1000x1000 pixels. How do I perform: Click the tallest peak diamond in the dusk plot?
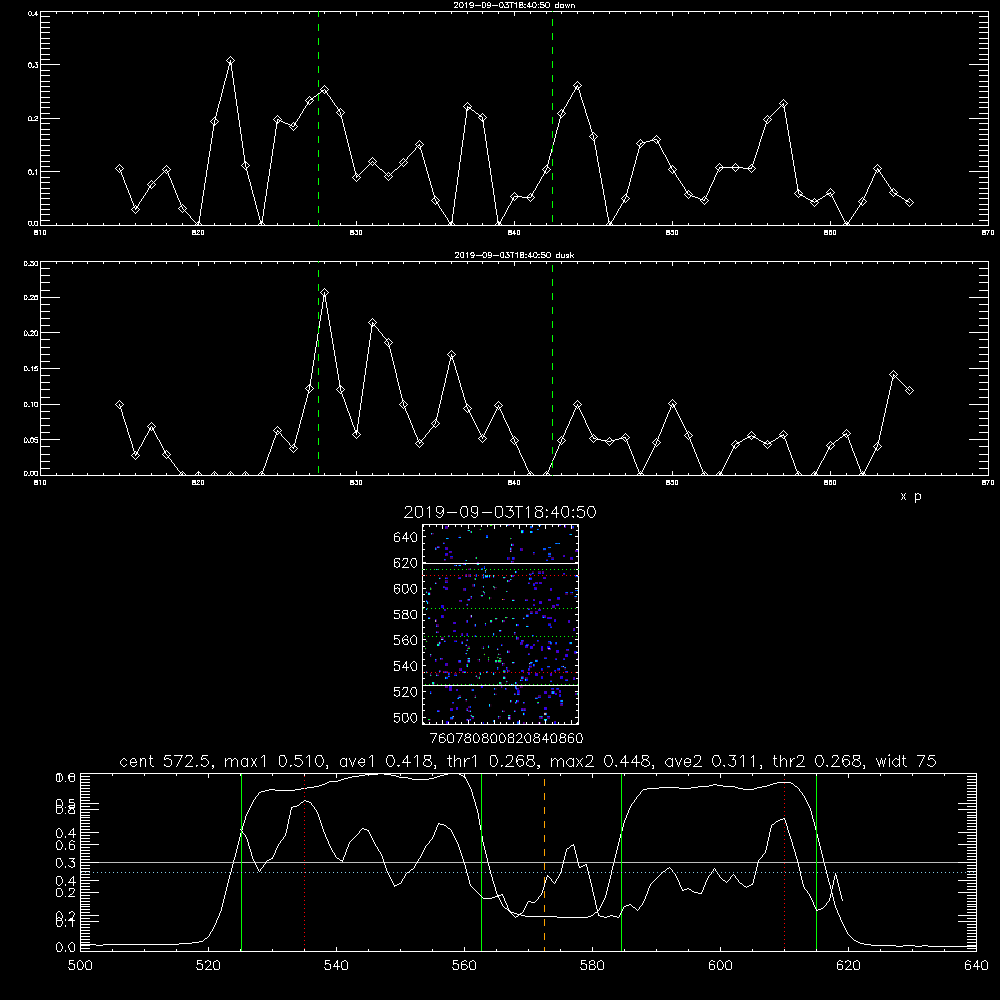click(325, 293)
